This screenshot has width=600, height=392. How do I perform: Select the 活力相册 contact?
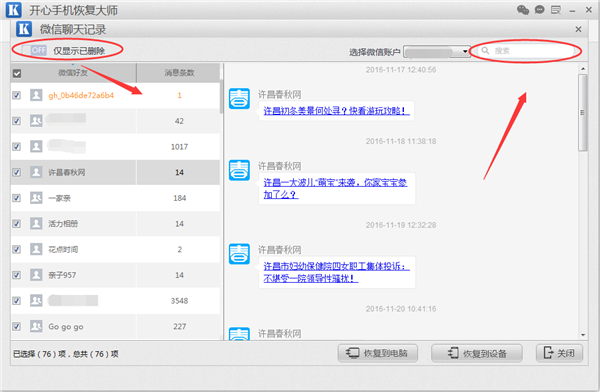click(x=63, y=224)
